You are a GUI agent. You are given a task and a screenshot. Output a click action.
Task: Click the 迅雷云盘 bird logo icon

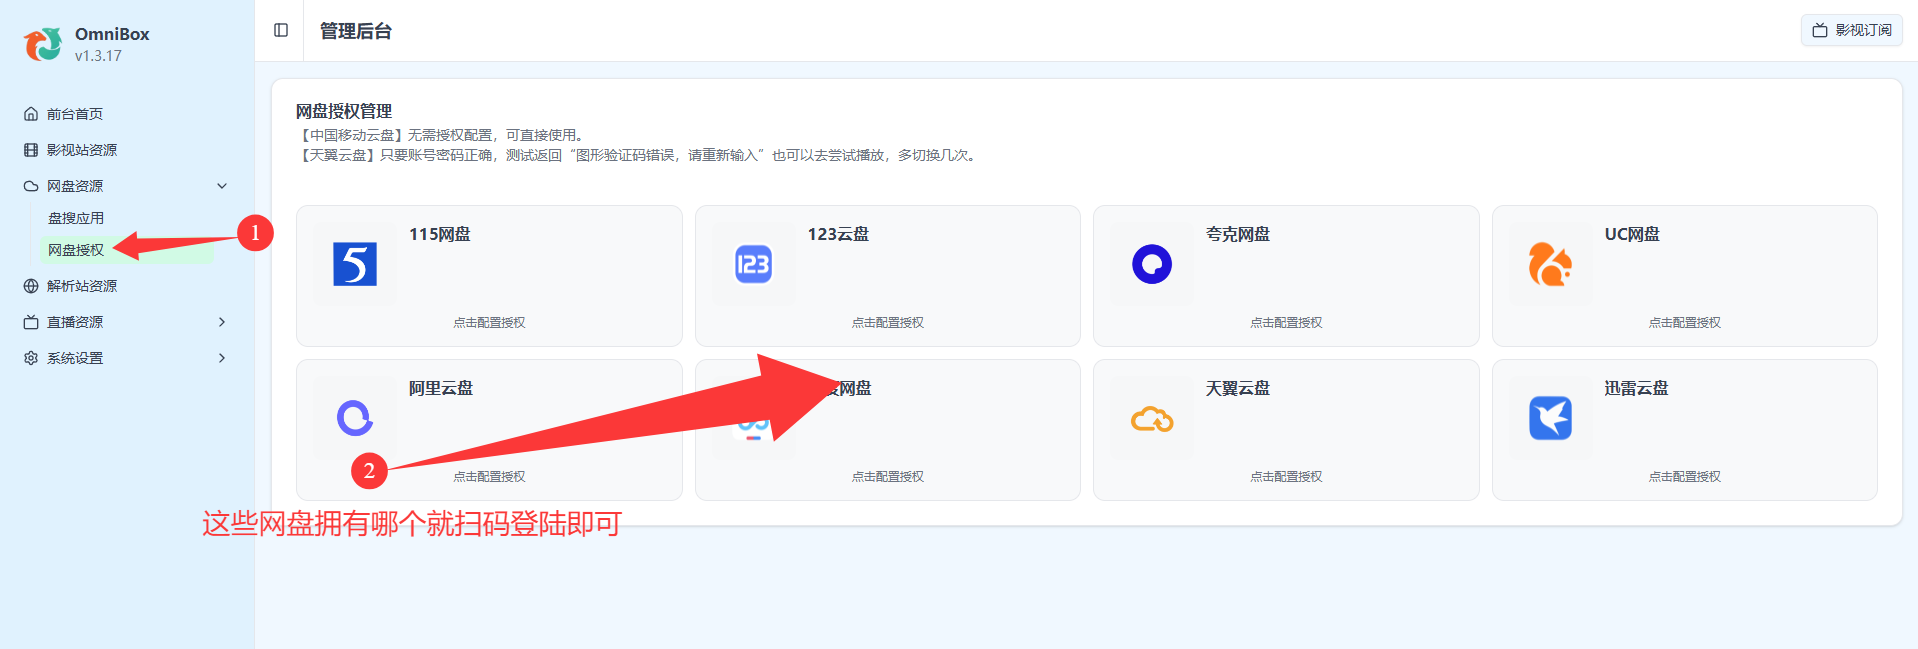(1550, 418)
